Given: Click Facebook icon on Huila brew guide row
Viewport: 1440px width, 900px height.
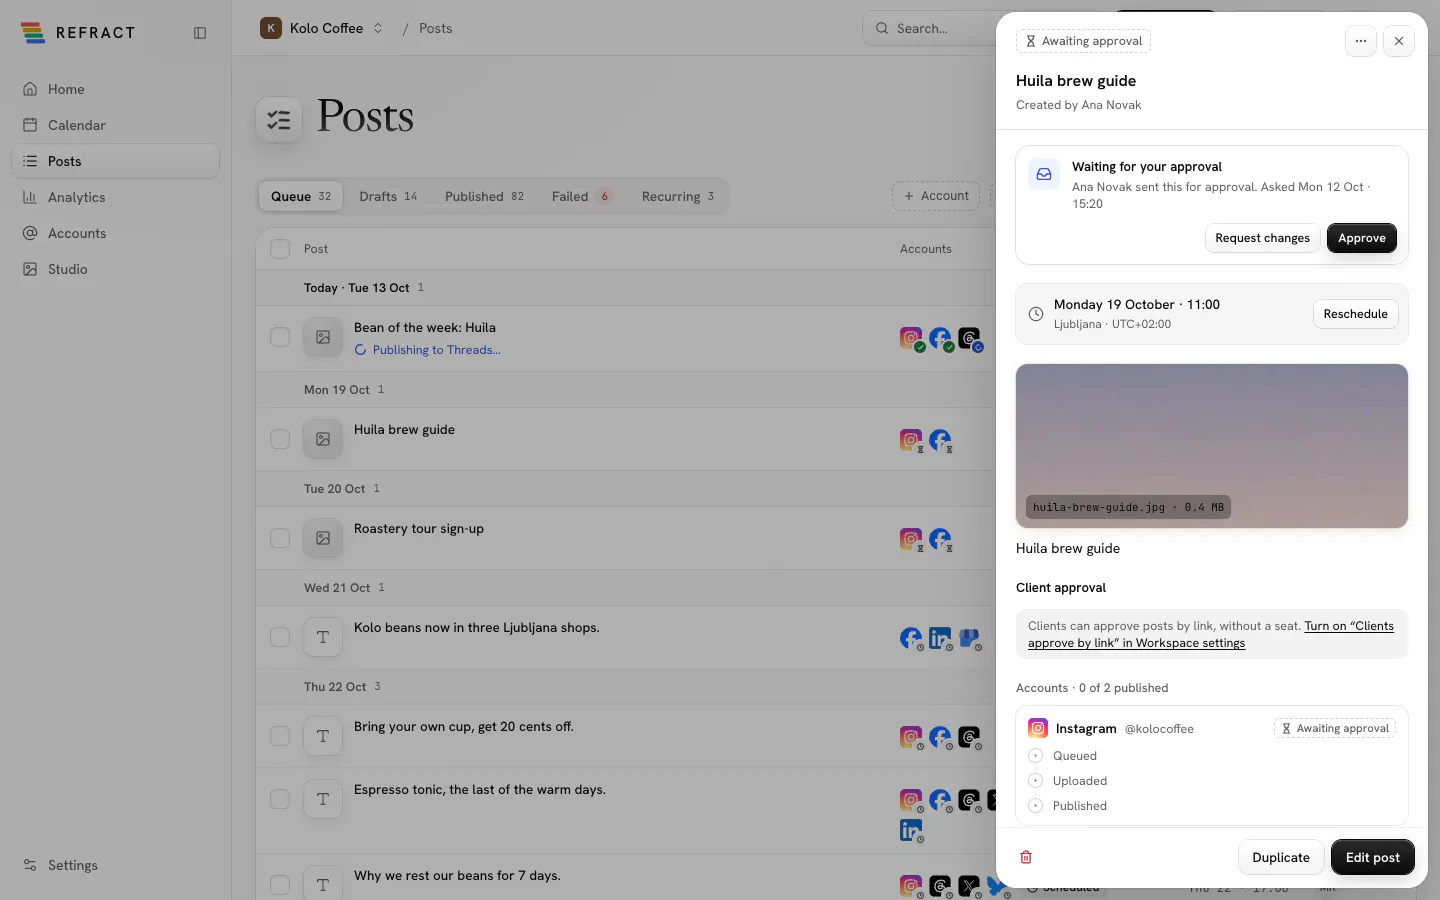Looking at the screenshot, I should point(940,439).
